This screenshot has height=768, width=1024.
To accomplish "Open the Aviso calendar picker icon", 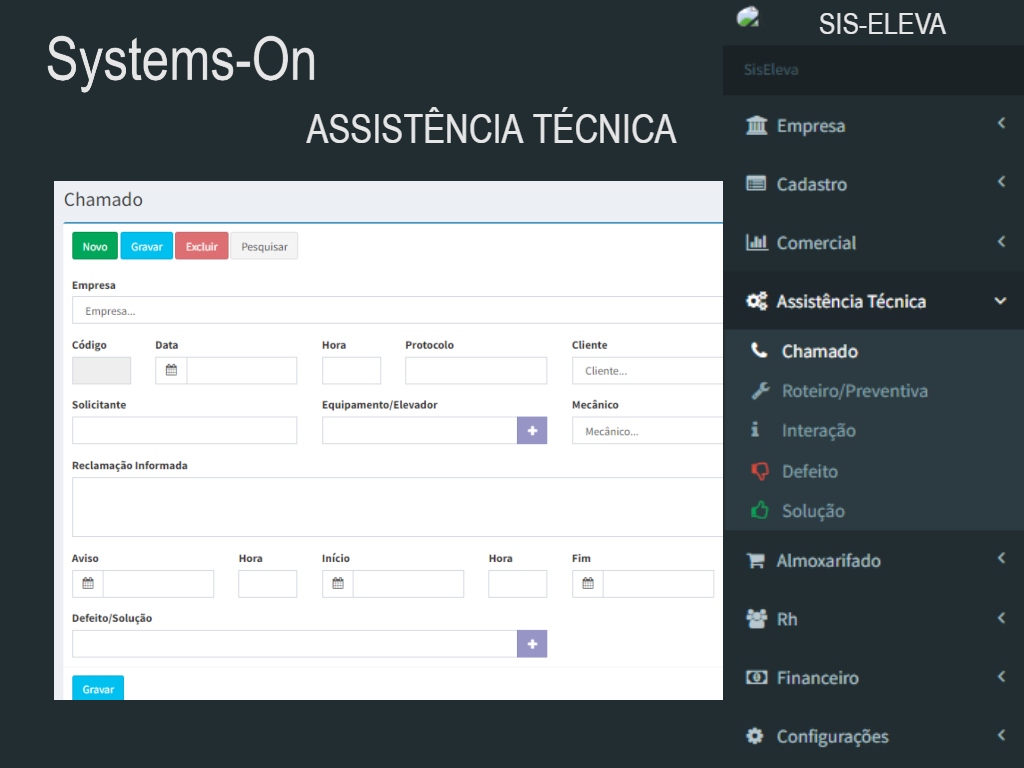I will (88, 584).
